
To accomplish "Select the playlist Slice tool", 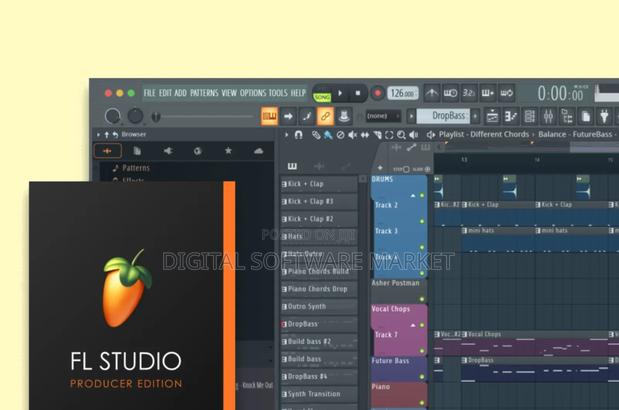I will point(377,135).
